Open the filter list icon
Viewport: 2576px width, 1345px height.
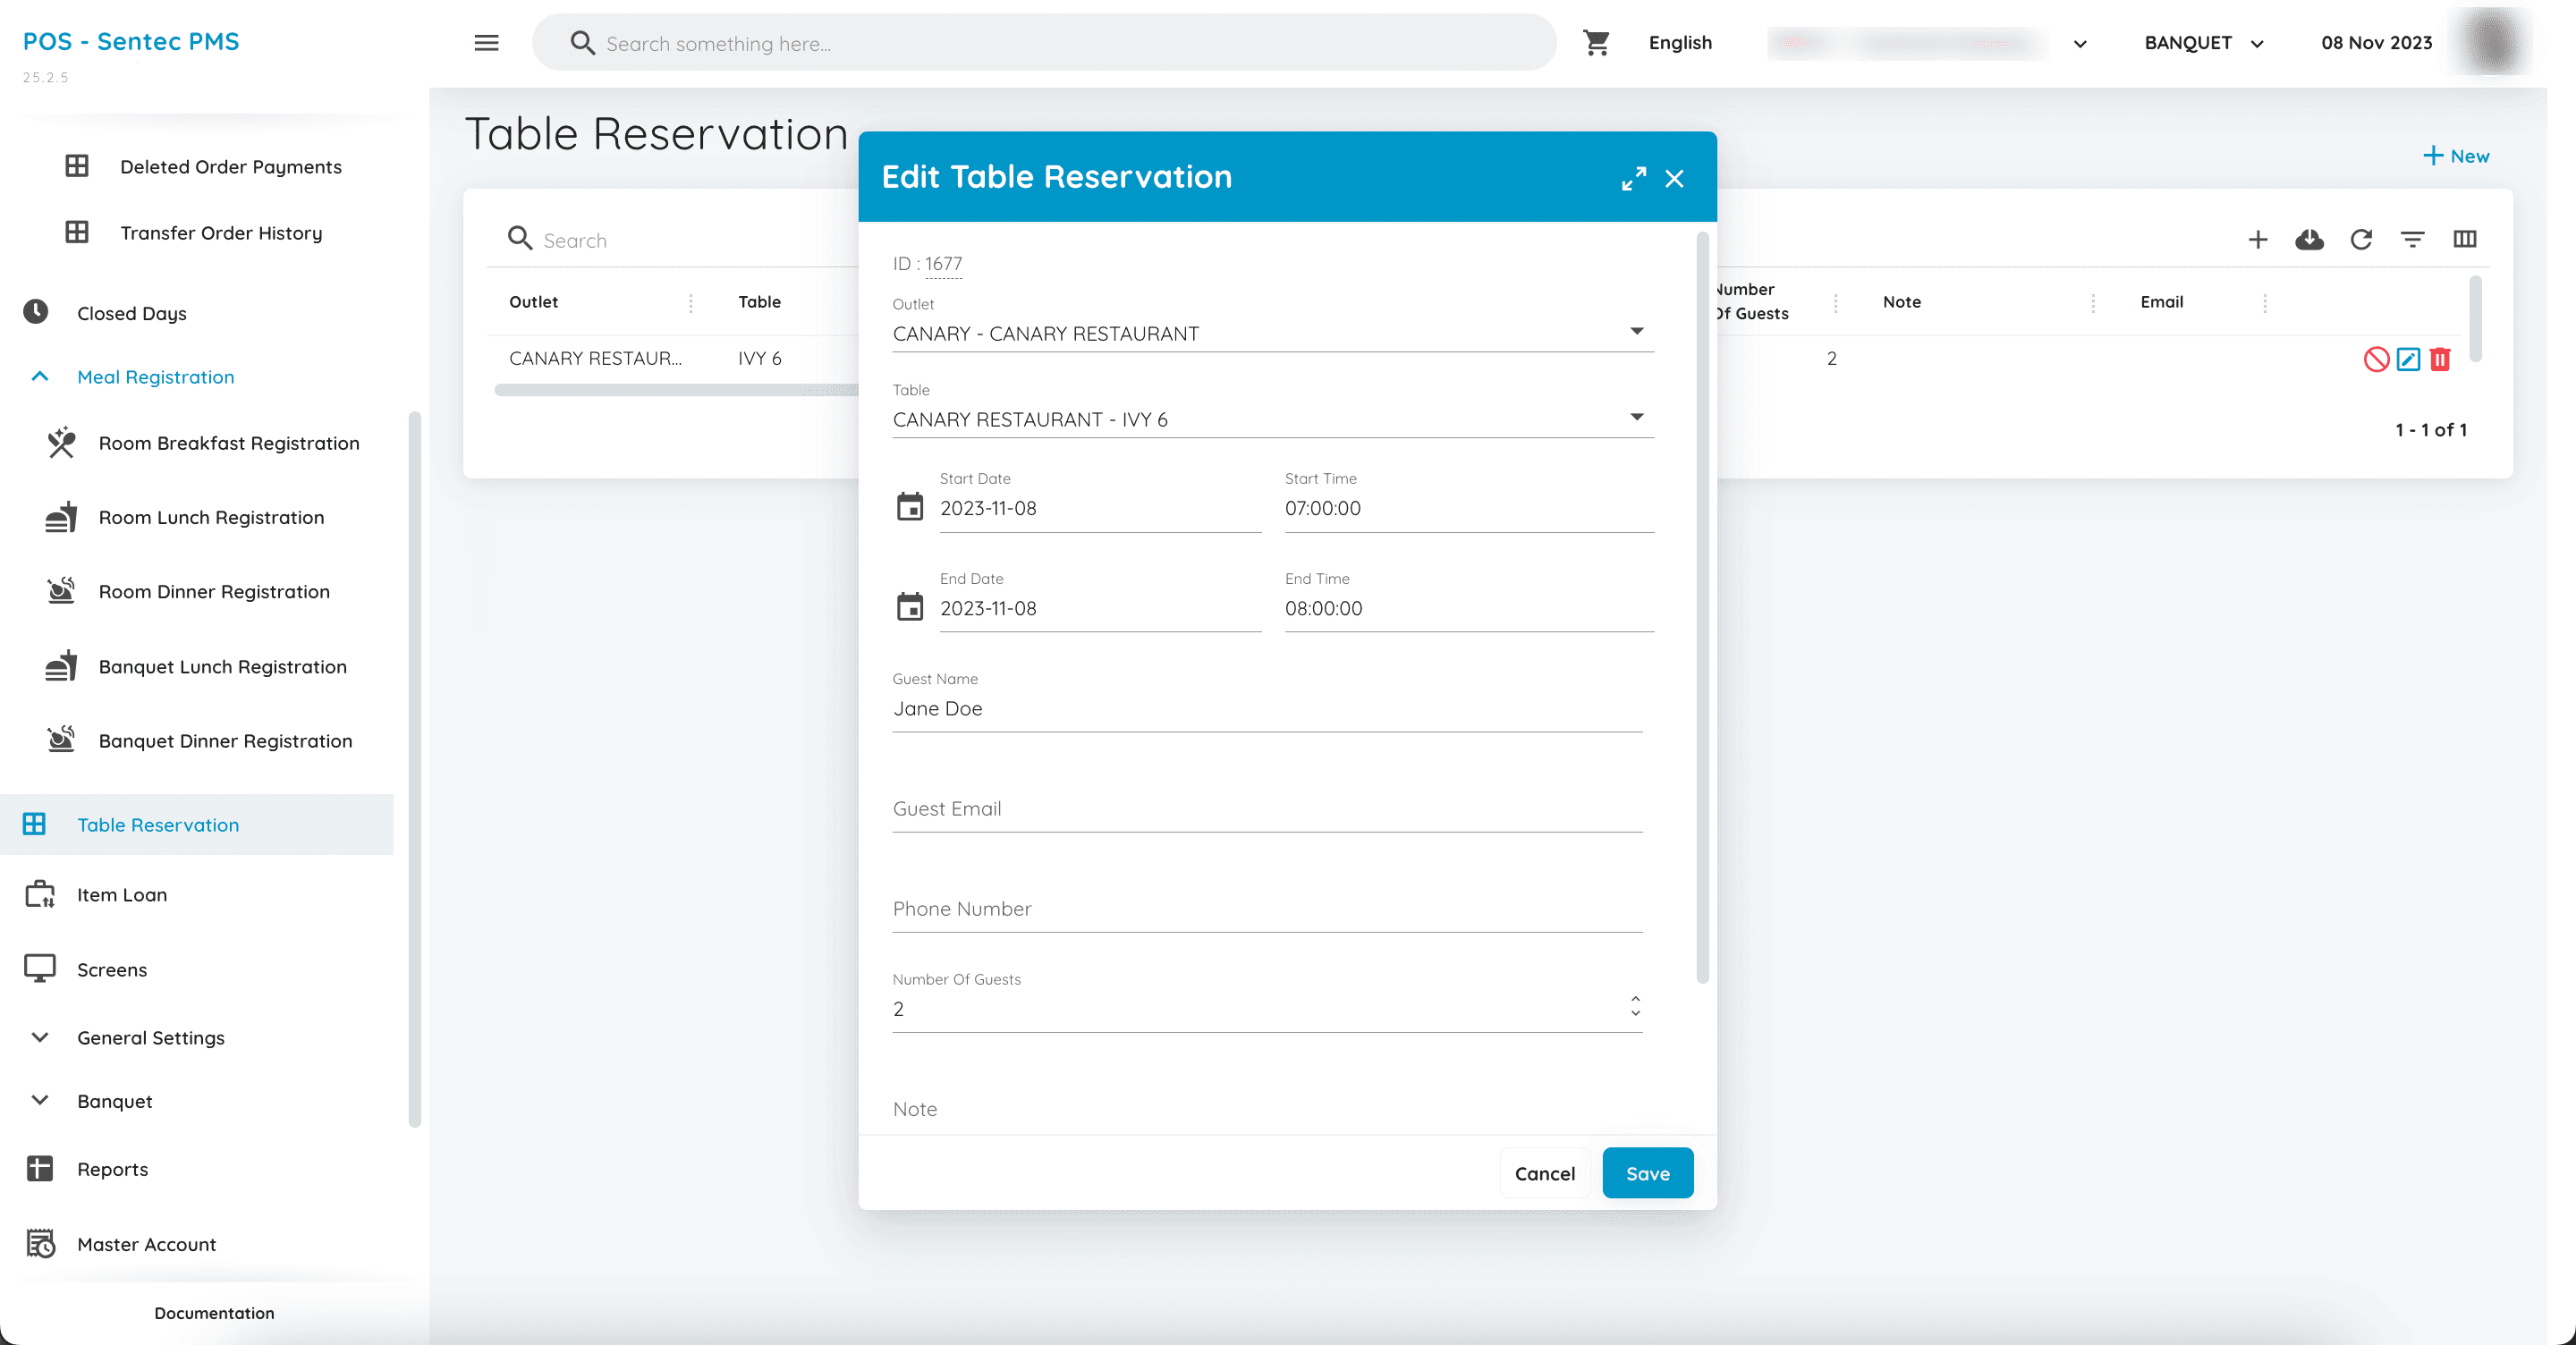[x=2413, y=240]
